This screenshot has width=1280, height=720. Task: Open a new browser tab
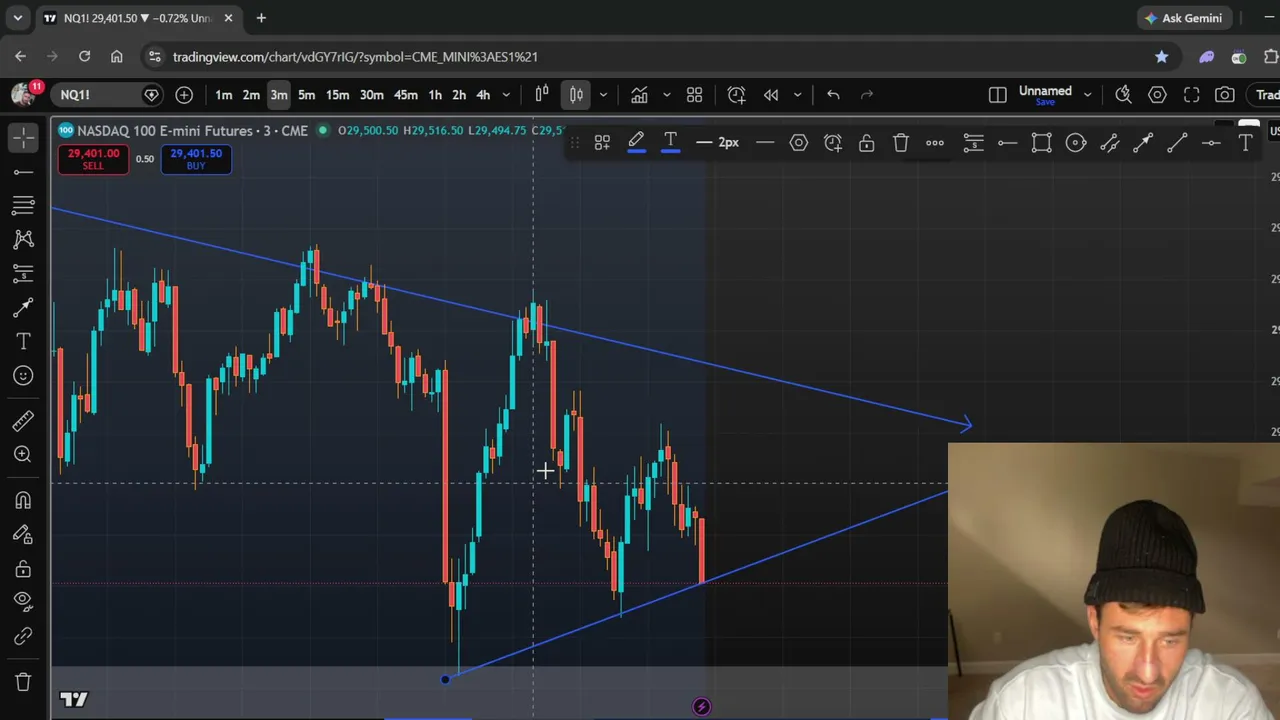pos(261,18)
